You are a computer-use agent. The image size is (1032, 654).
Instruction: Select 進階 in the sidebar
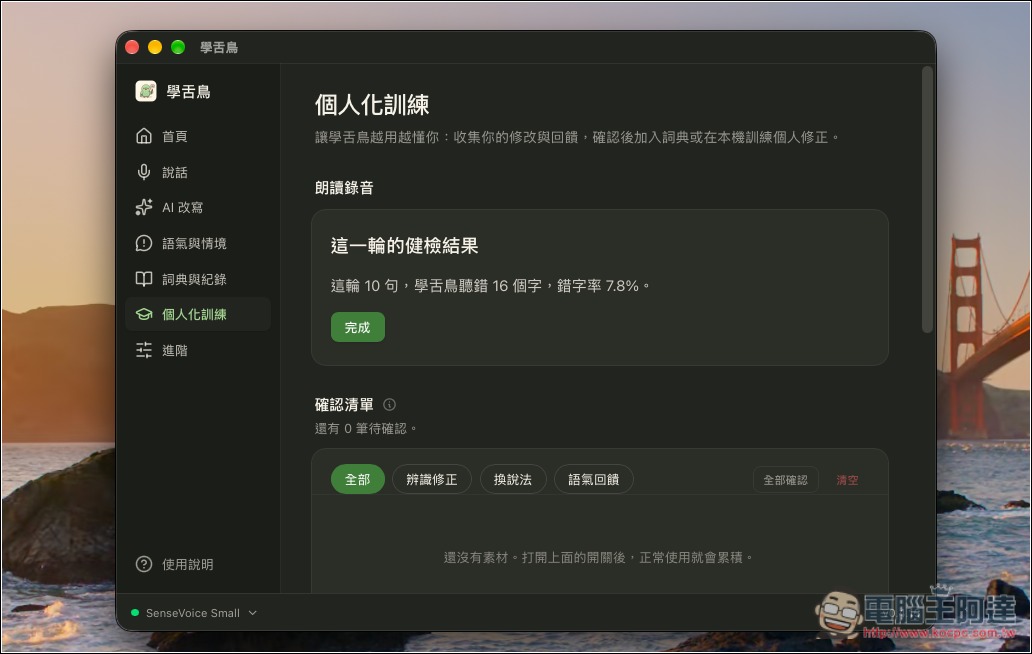197,350
